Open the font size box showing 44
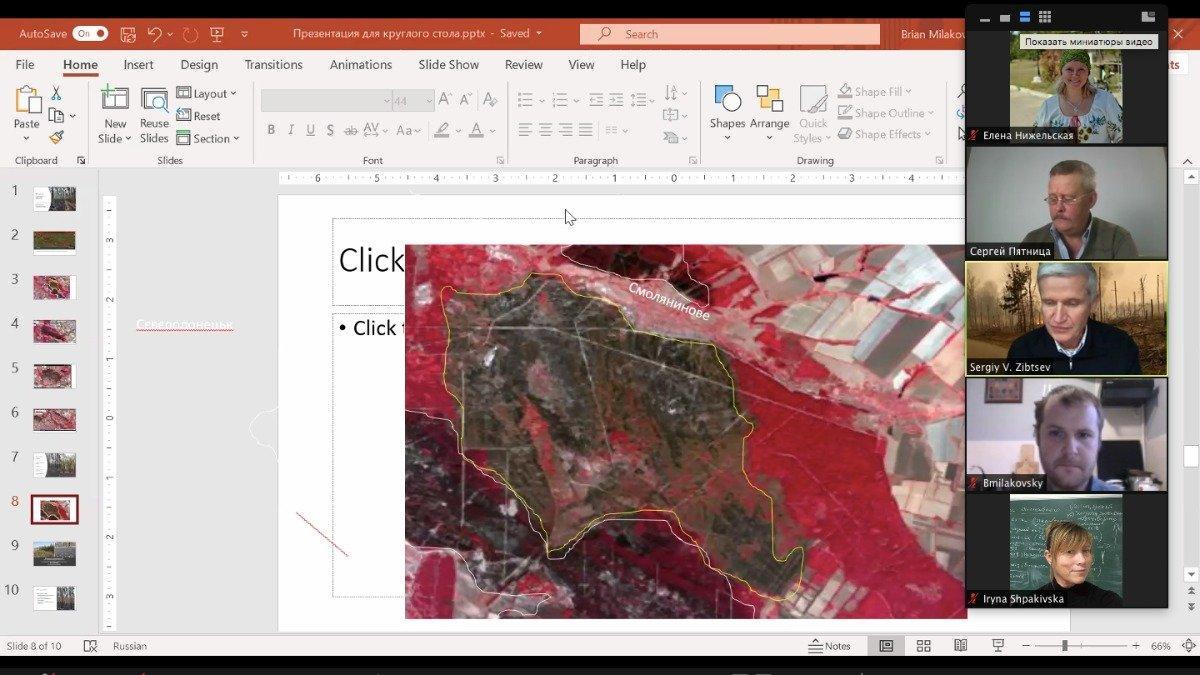This screenshot has height=675, width=1200. click(x=413, y=101)
